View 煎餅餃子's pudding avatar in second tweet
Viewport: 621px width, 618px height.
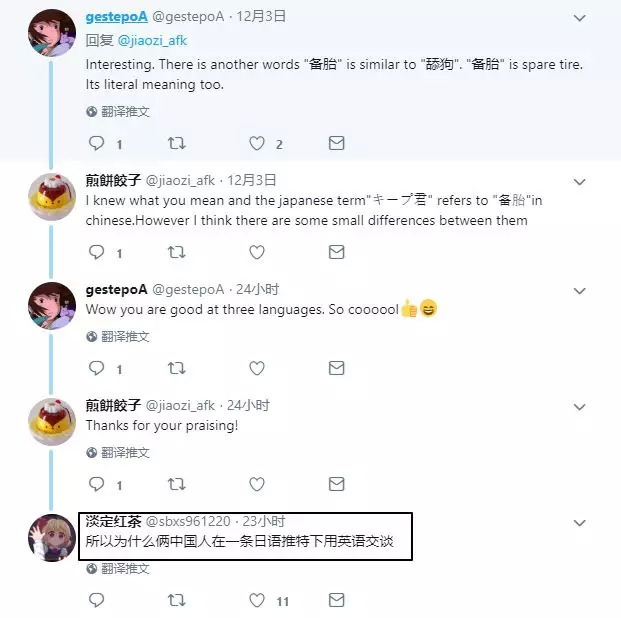pos(52,197)
